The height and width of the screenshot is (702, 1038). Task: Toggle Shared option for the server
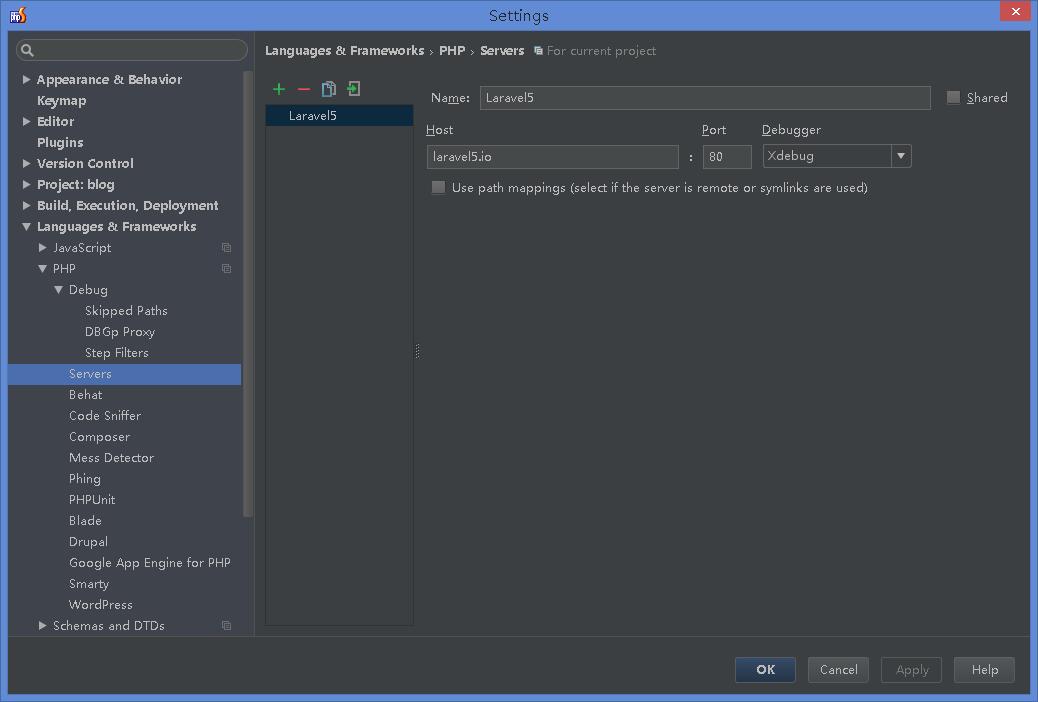(x=953, y=97)
